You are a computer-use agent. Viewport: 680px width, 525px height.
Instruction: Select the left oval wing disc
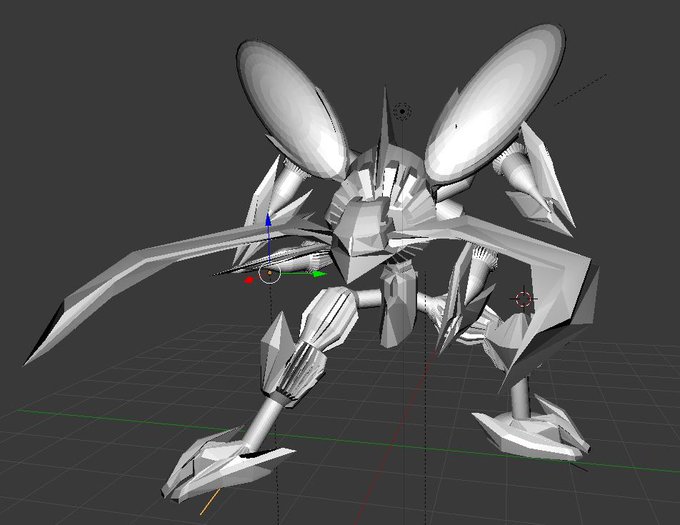[293, 111]
